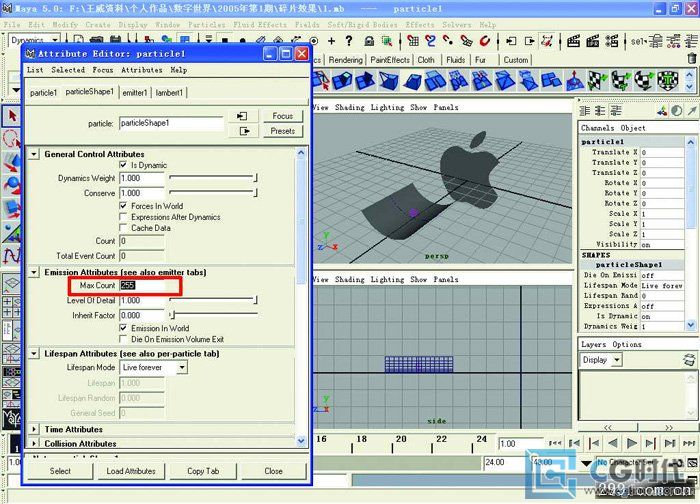Viewport: 700px width, 504px height.
Task: Adjust the Dynamics Weight slider
Action: [213, 178]
